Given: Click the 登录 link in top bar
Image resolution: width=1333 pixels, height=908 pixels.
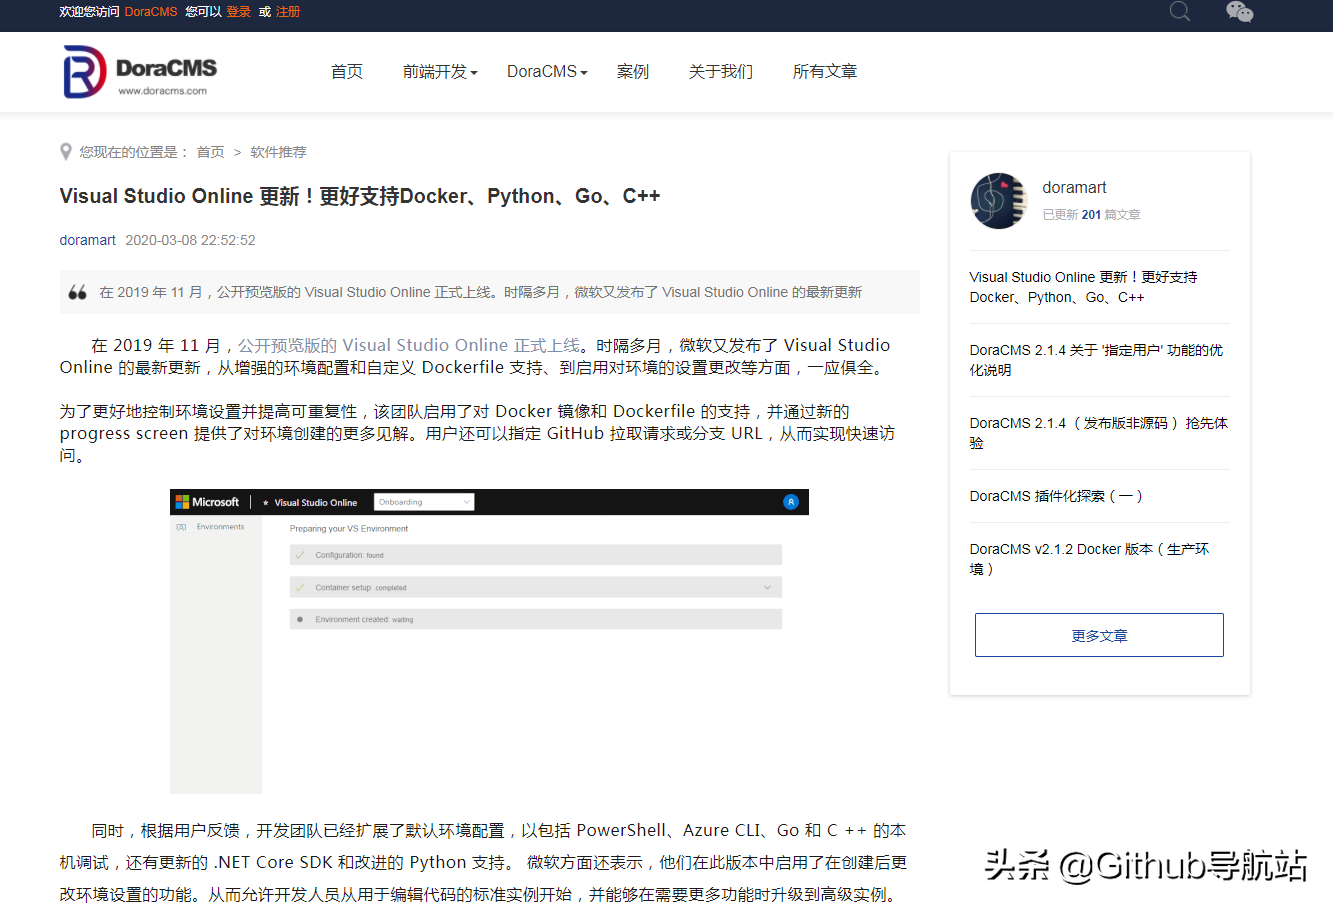Looking at the screenshot, I should 238,12.
